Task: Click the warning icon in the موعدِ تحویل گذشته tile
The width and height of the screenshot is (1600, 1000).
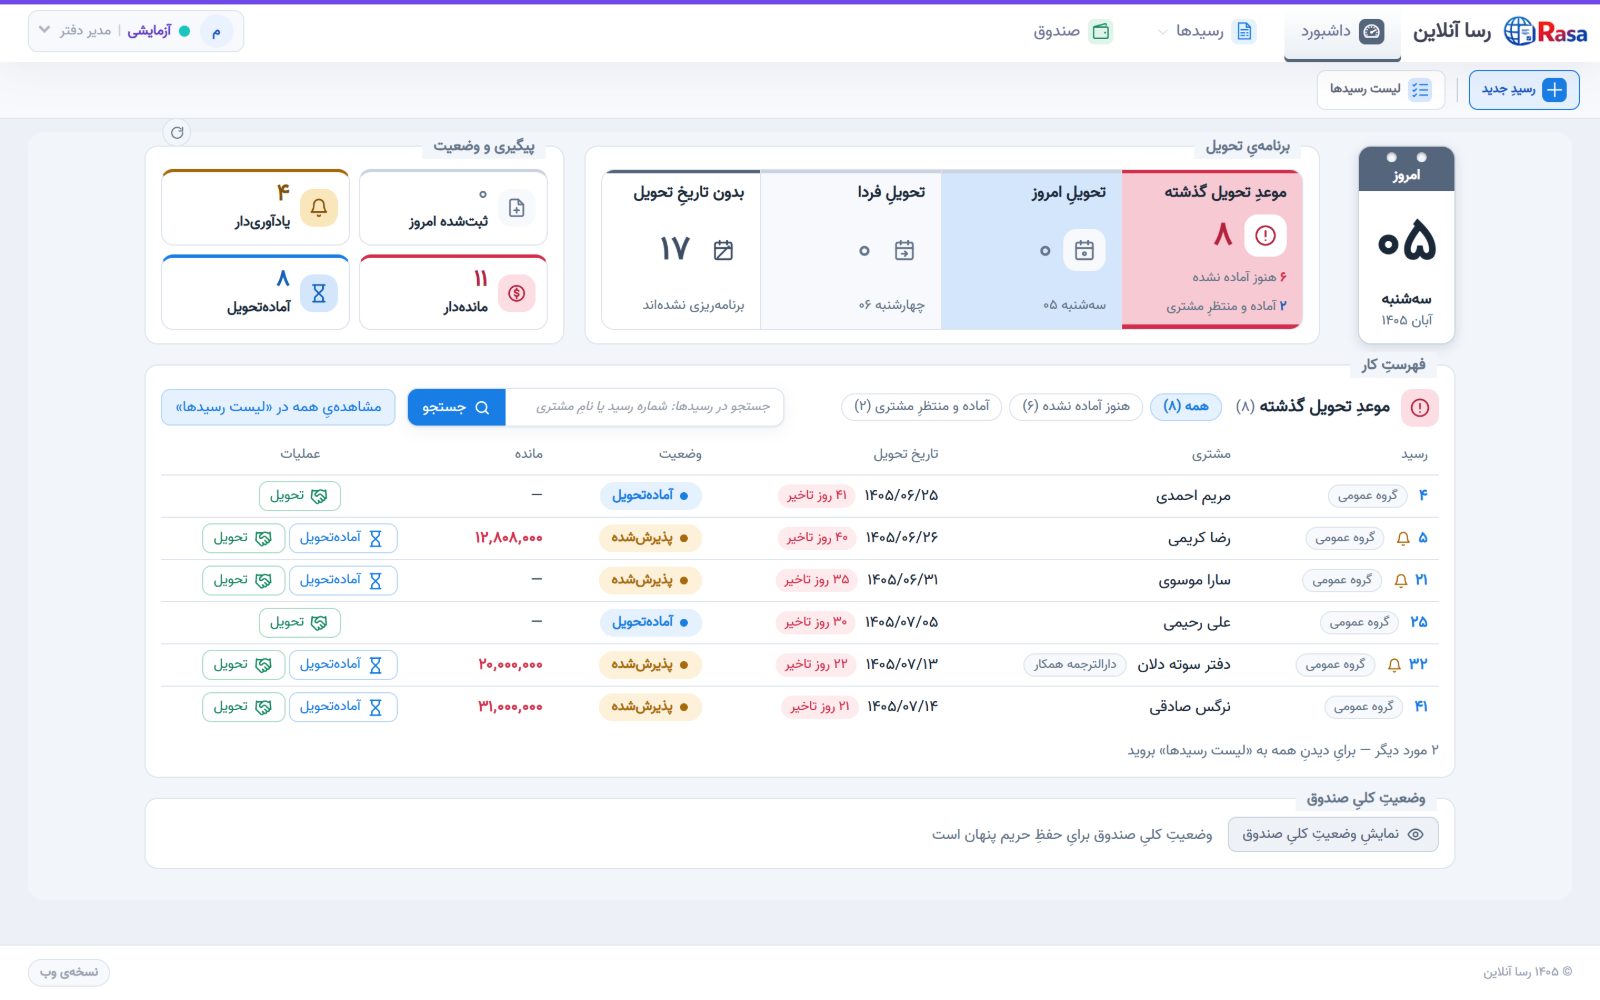Action: point(1265,236)
